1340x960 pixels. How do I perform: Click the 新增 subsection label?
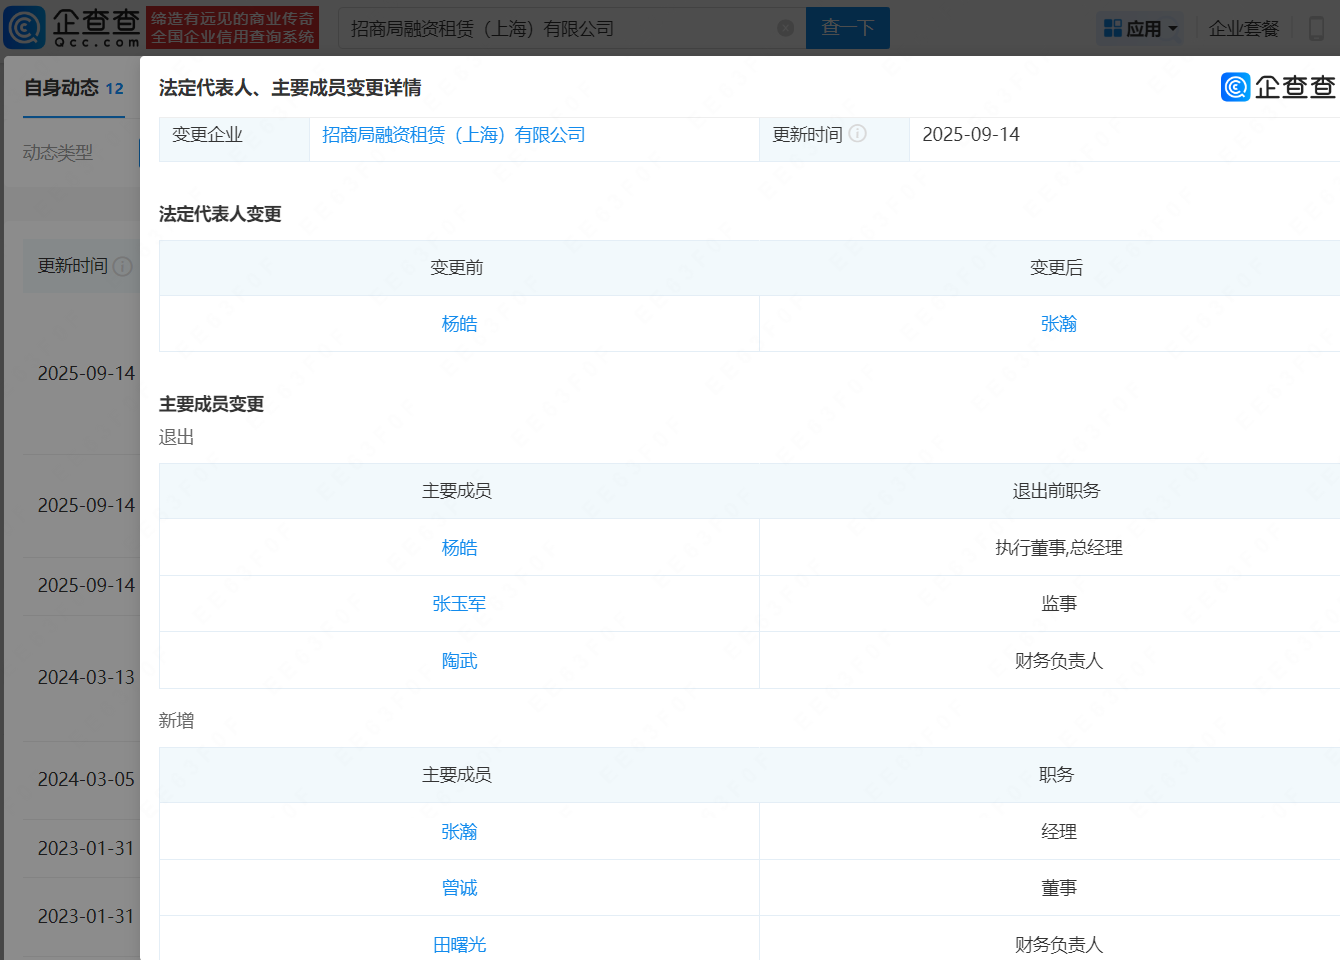[176, 721]
